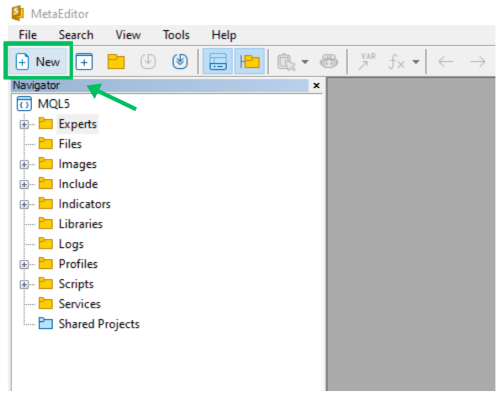Select the Libraries folder label
The image size is (500, 396).
81,224
